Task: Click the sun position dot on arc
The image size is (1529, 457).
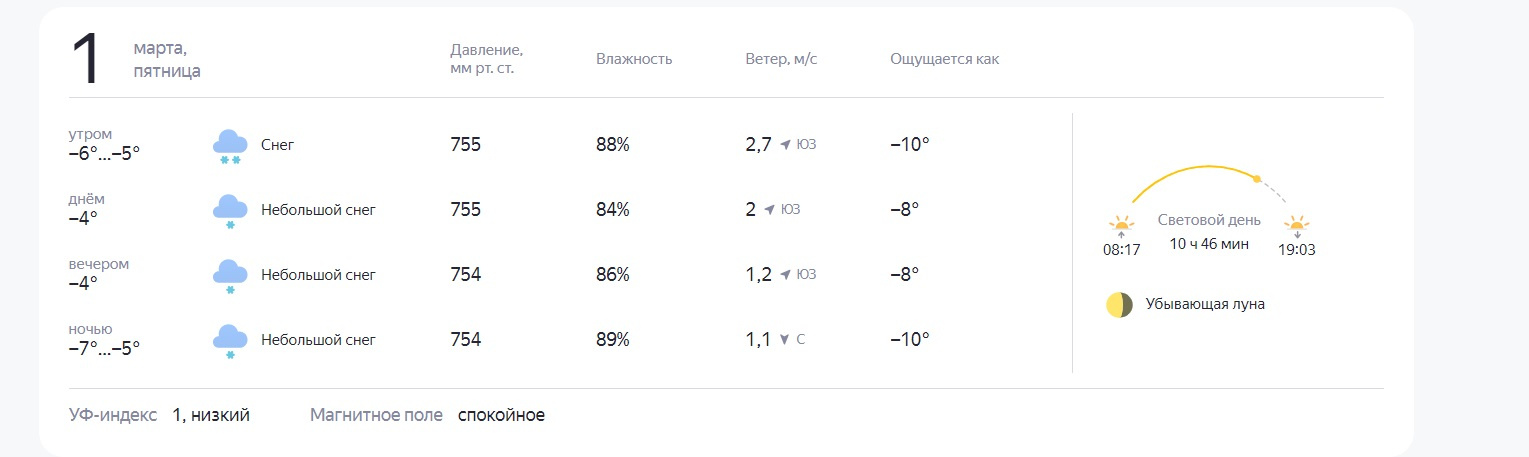Action: (x=1257, y=179)
